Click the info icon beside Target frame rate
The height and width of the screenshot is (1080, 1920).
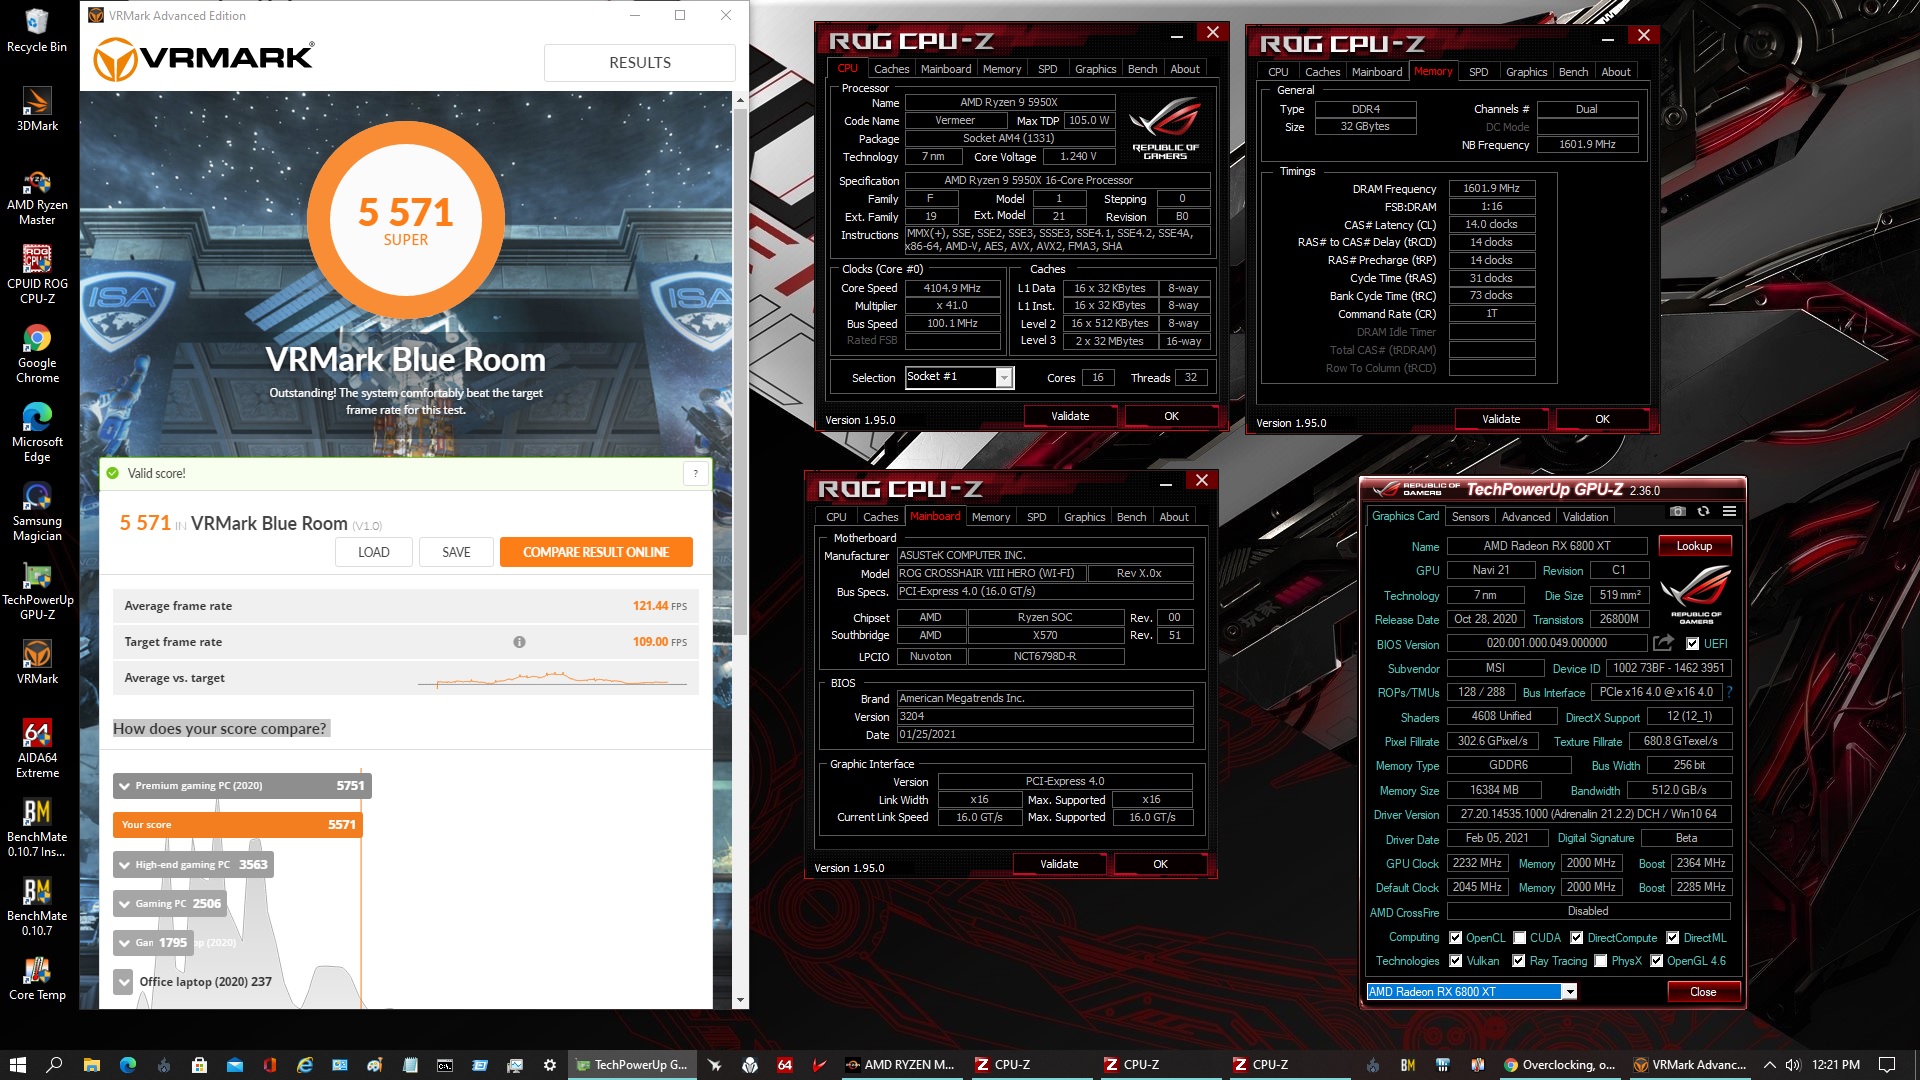(x=519, y=642)
